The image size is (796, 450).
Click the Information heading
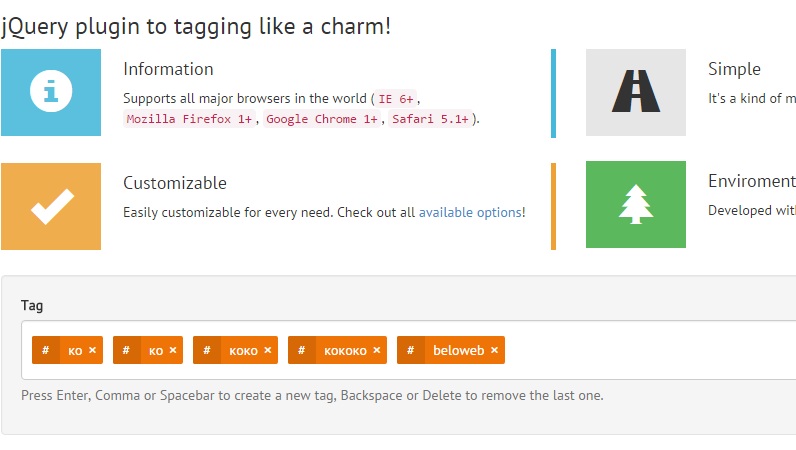168,69
